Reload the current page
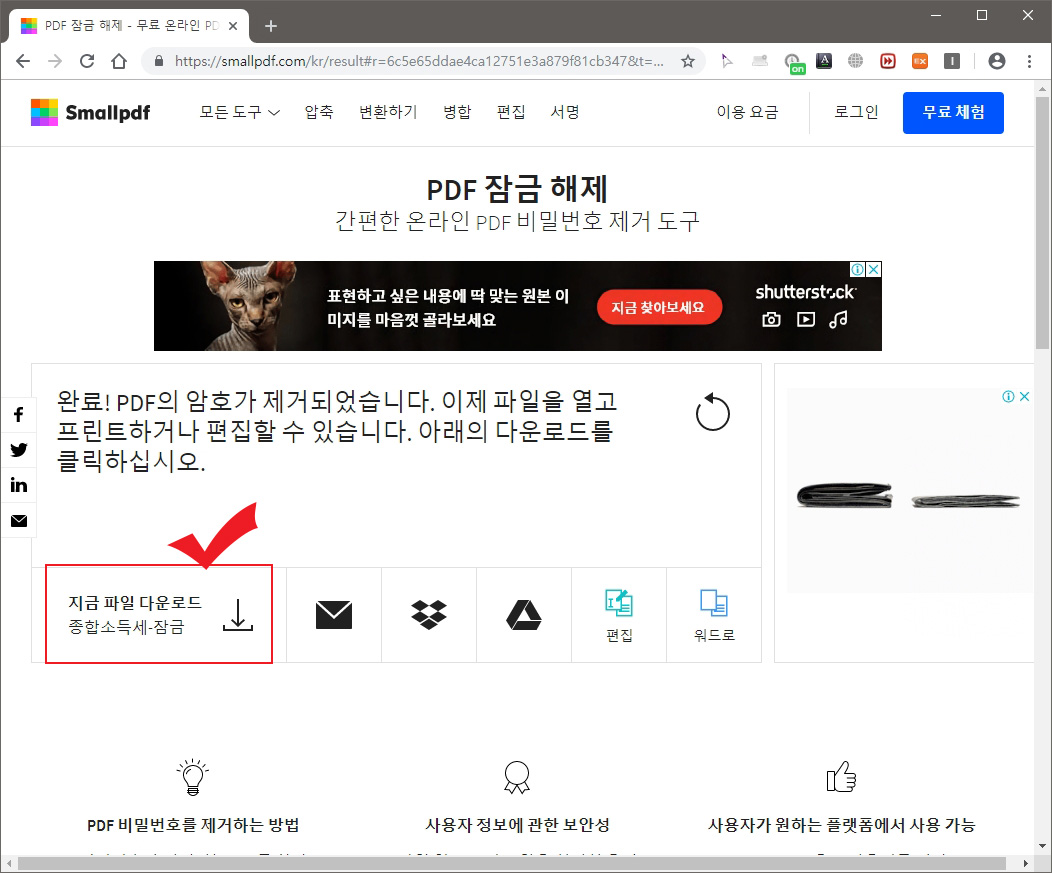The width and height of the screenshot is (1052, 873). pyautogui.click(x=87, y=61)
